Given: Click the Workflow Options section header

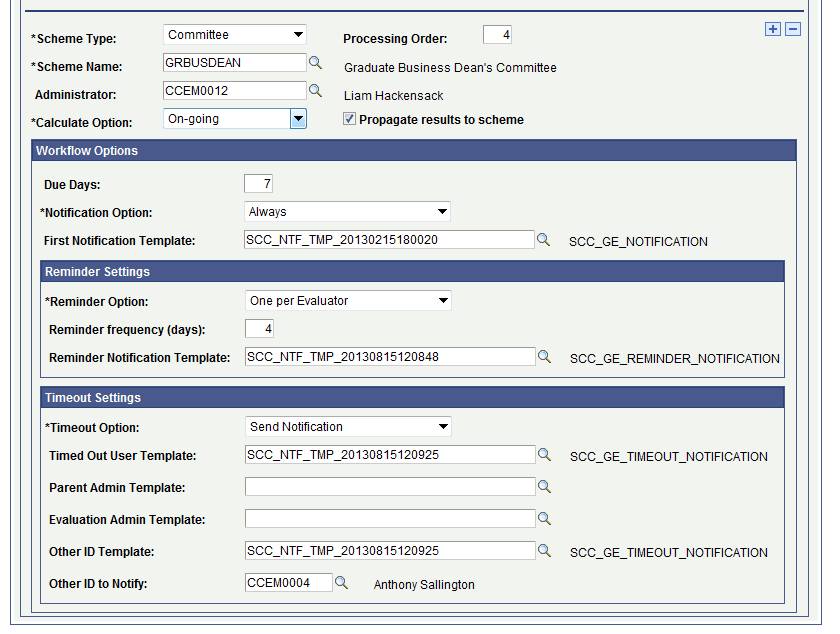Looking at the screenshot, I should tap(414, 151).
